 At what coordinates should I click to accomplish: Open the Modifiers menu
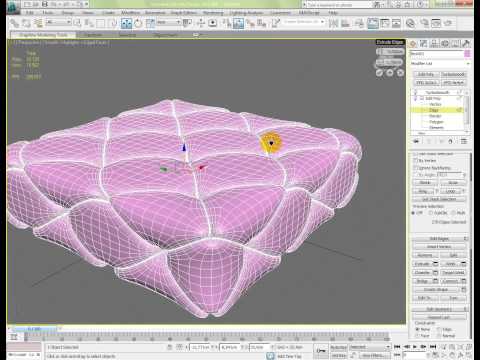pos(130,13)
